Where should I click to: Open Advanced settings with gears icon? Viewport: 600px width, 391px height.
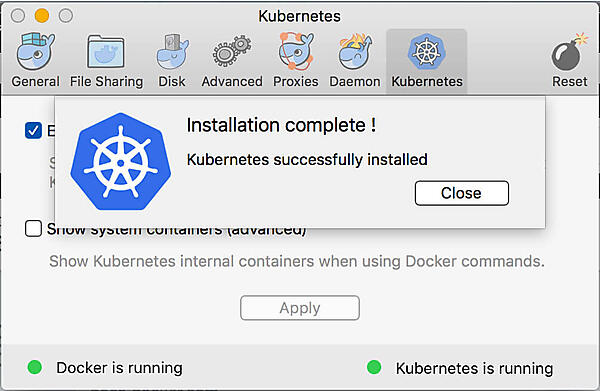coord(232,60)
